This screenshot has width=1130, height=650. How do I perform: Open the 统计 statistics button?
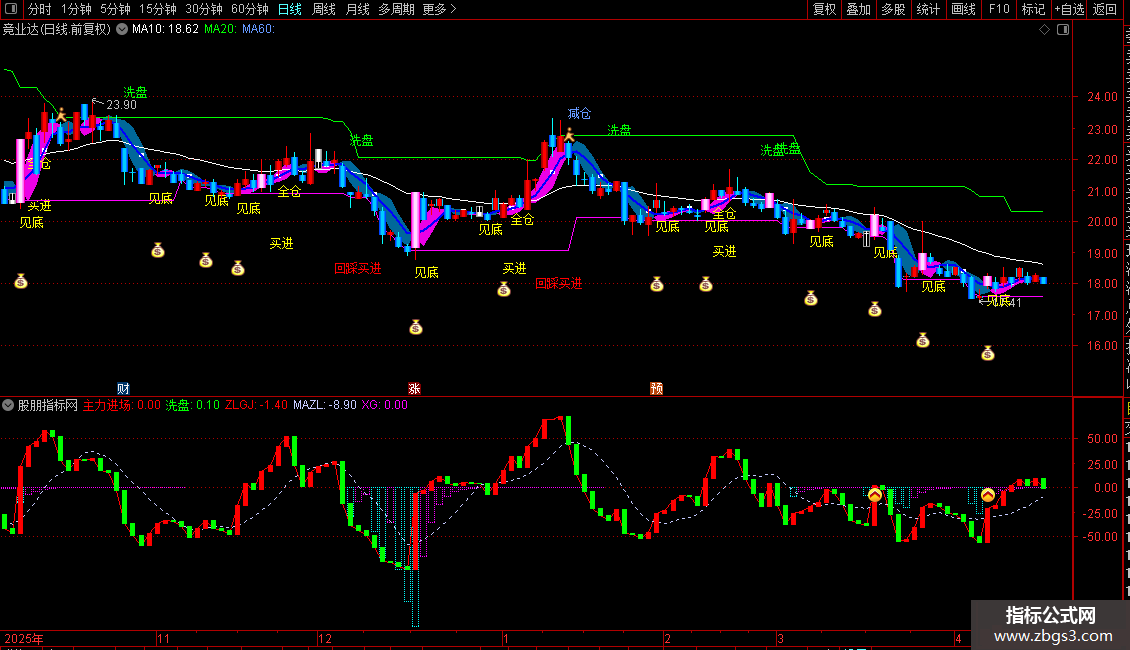(x=927, y=9)
